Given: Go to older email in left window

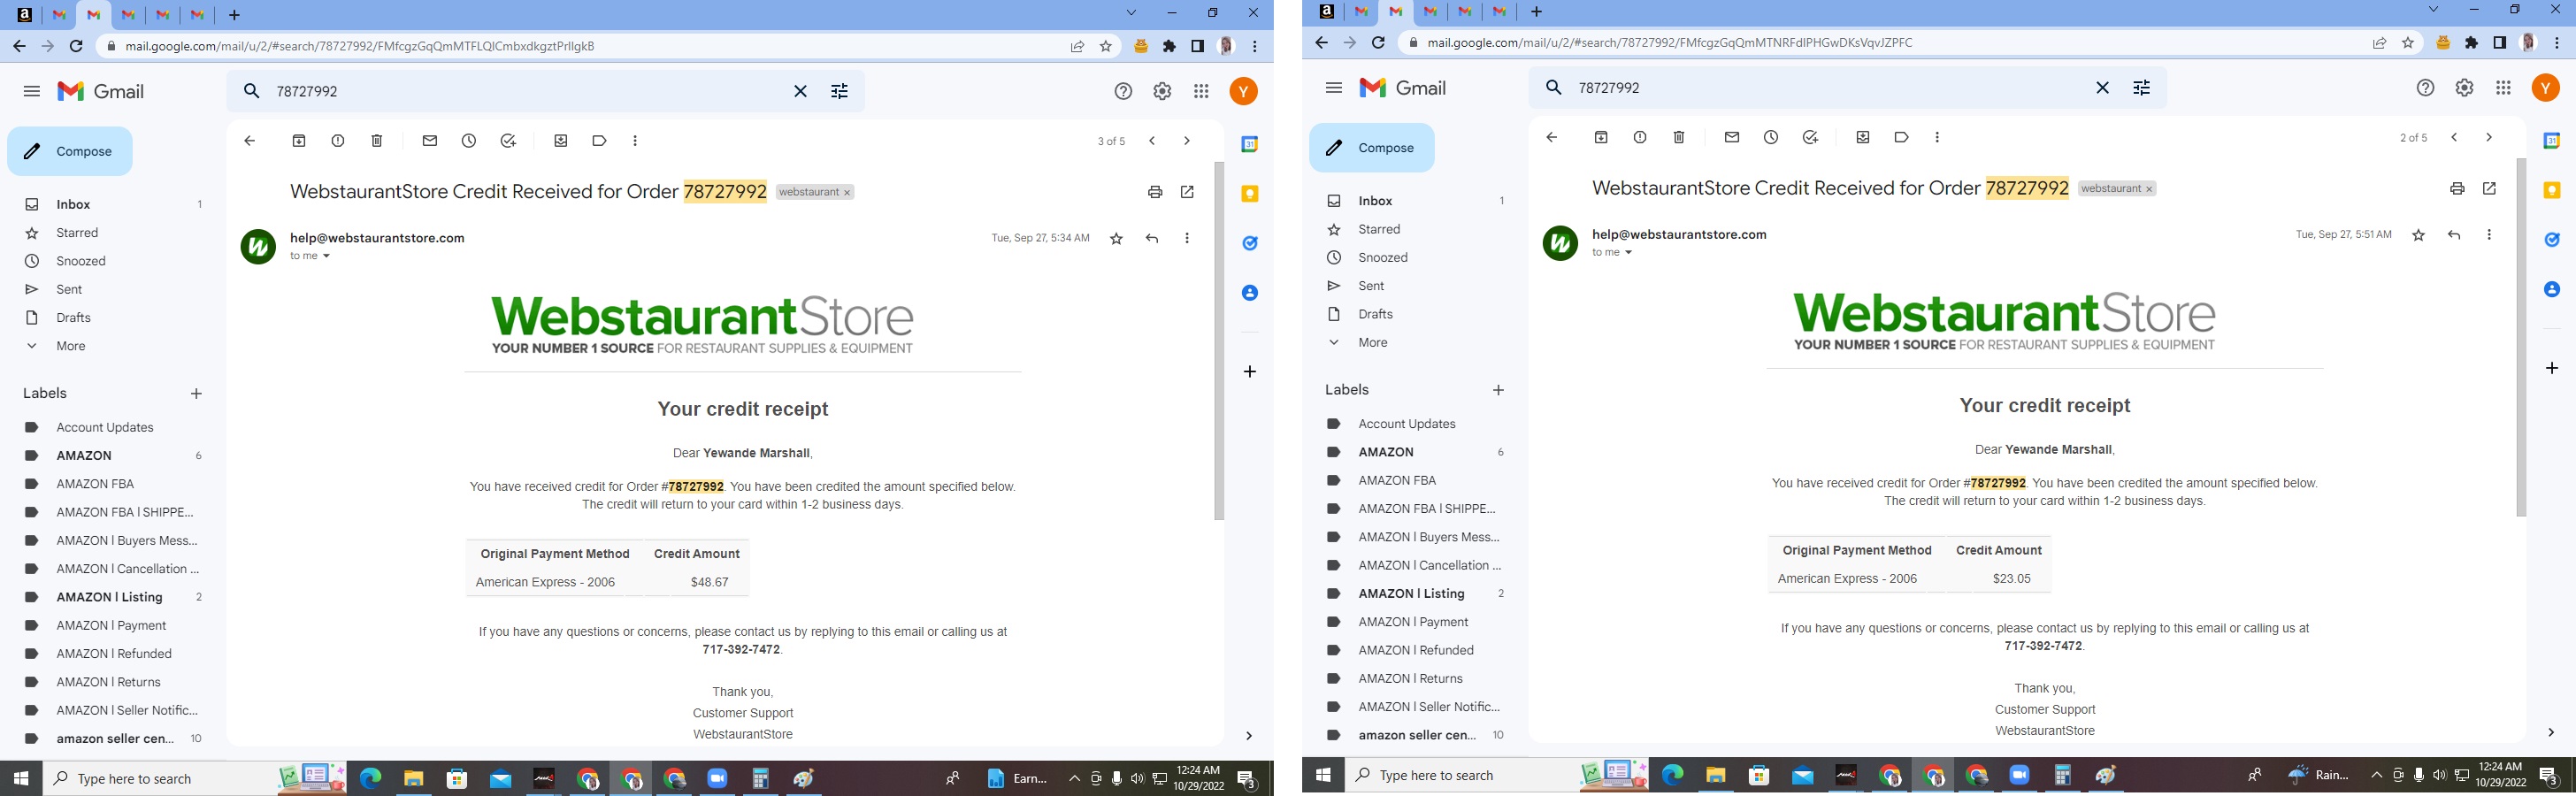Looking at the screenshot, I should (x=1186, y=141).
